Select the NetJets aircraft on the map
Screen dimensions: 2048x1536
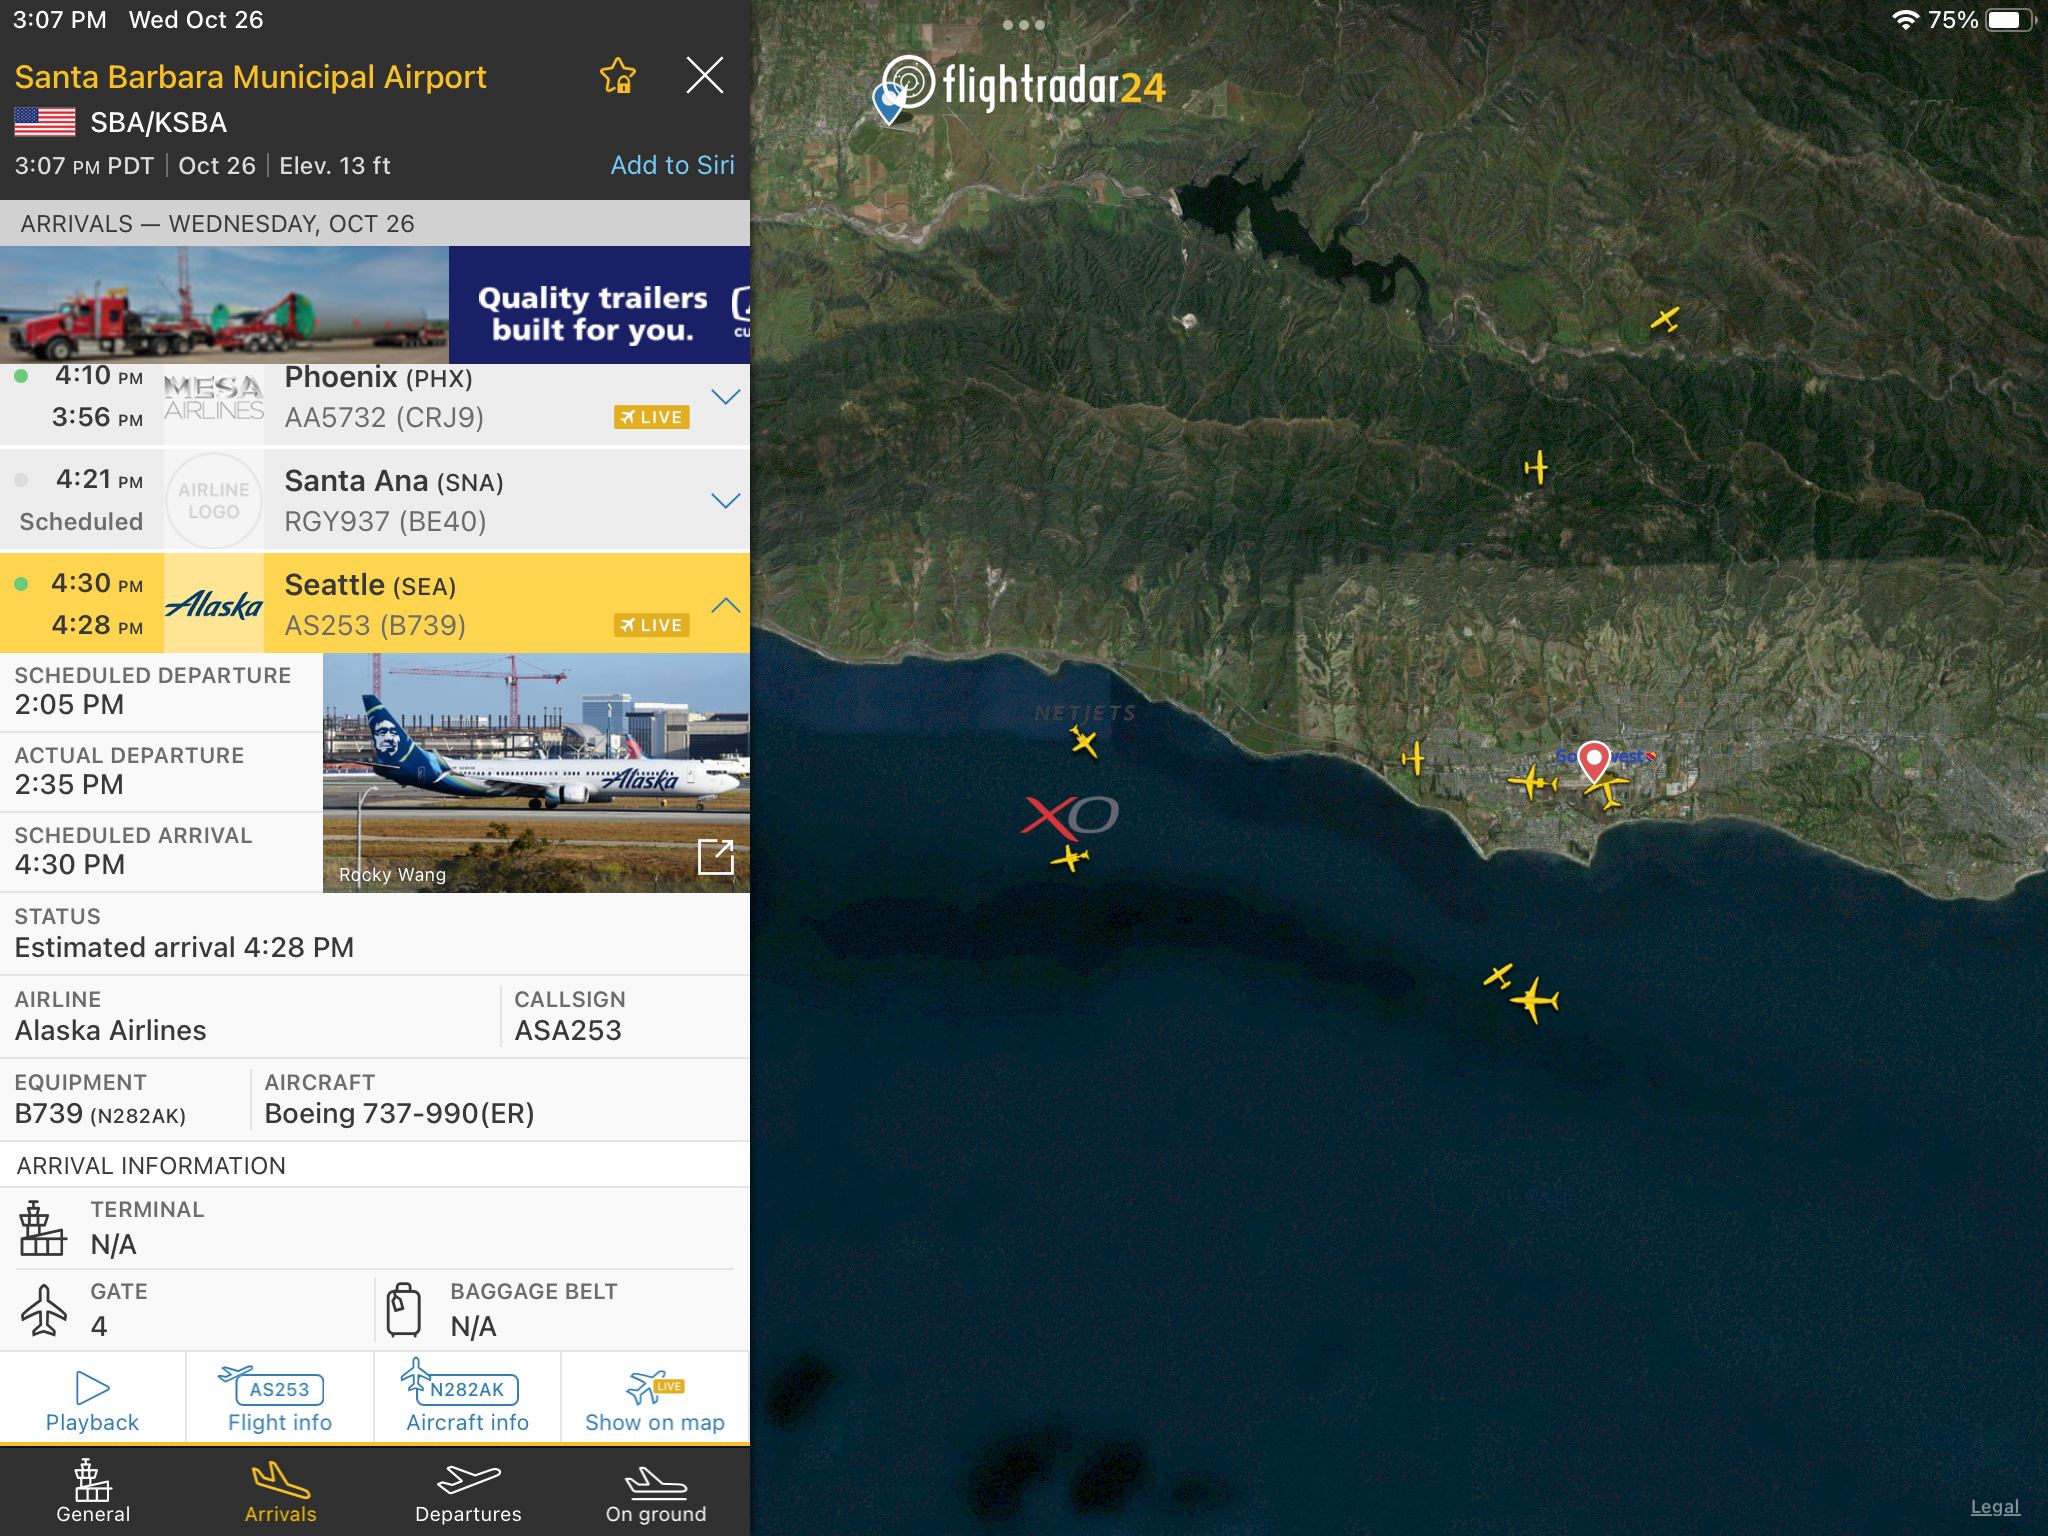point(1084,742)
